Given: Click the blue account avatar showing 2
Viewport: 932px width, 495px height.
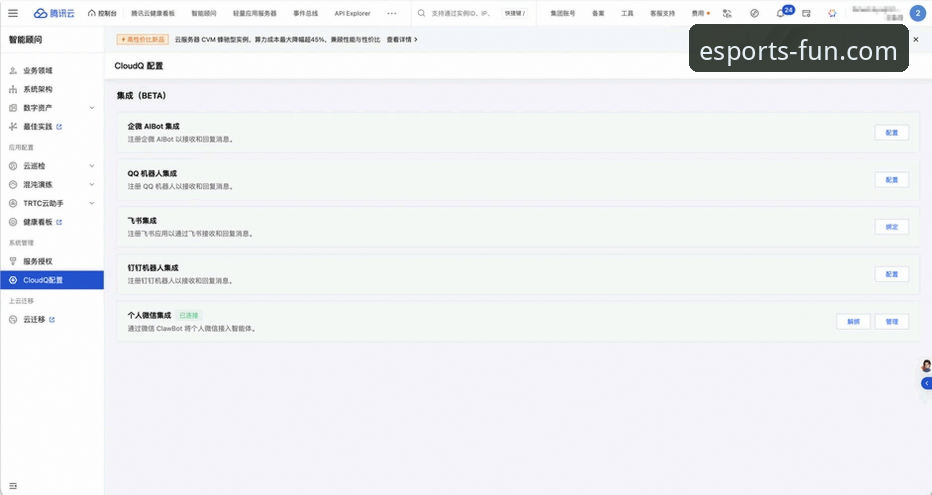Looking at the screenshot, I should coord(917,13).
